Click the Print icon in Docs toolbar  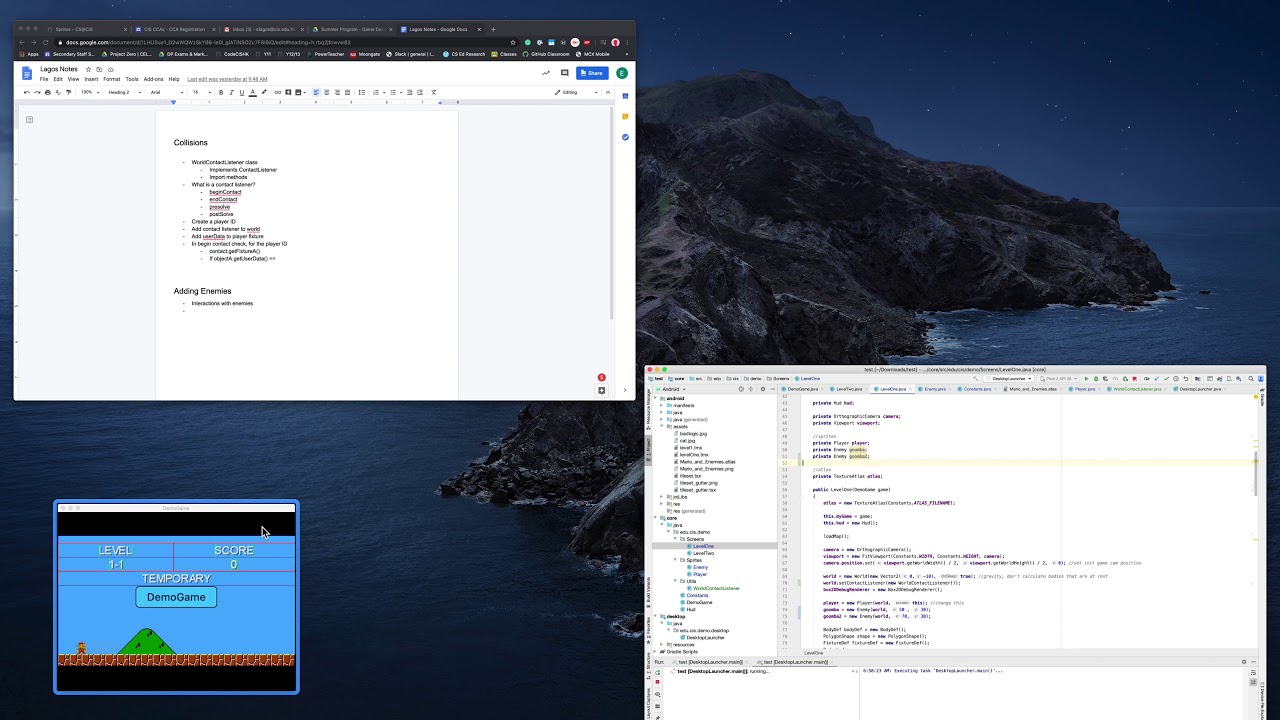click(47, 92)
